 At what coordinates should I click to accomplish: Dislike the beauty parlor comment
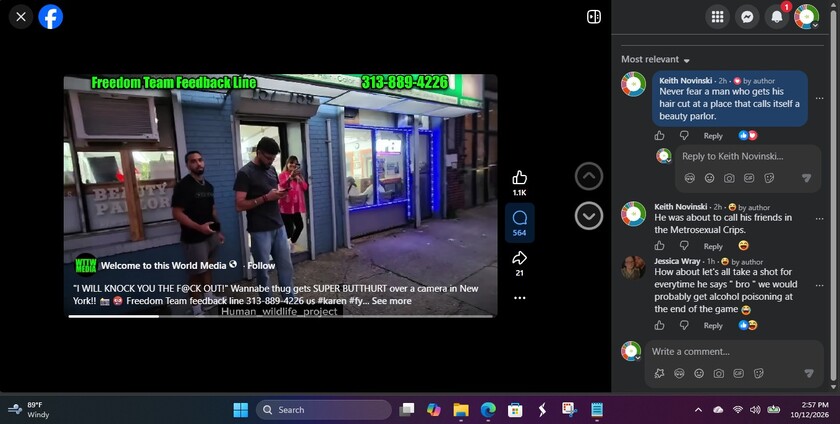[684, 136]
